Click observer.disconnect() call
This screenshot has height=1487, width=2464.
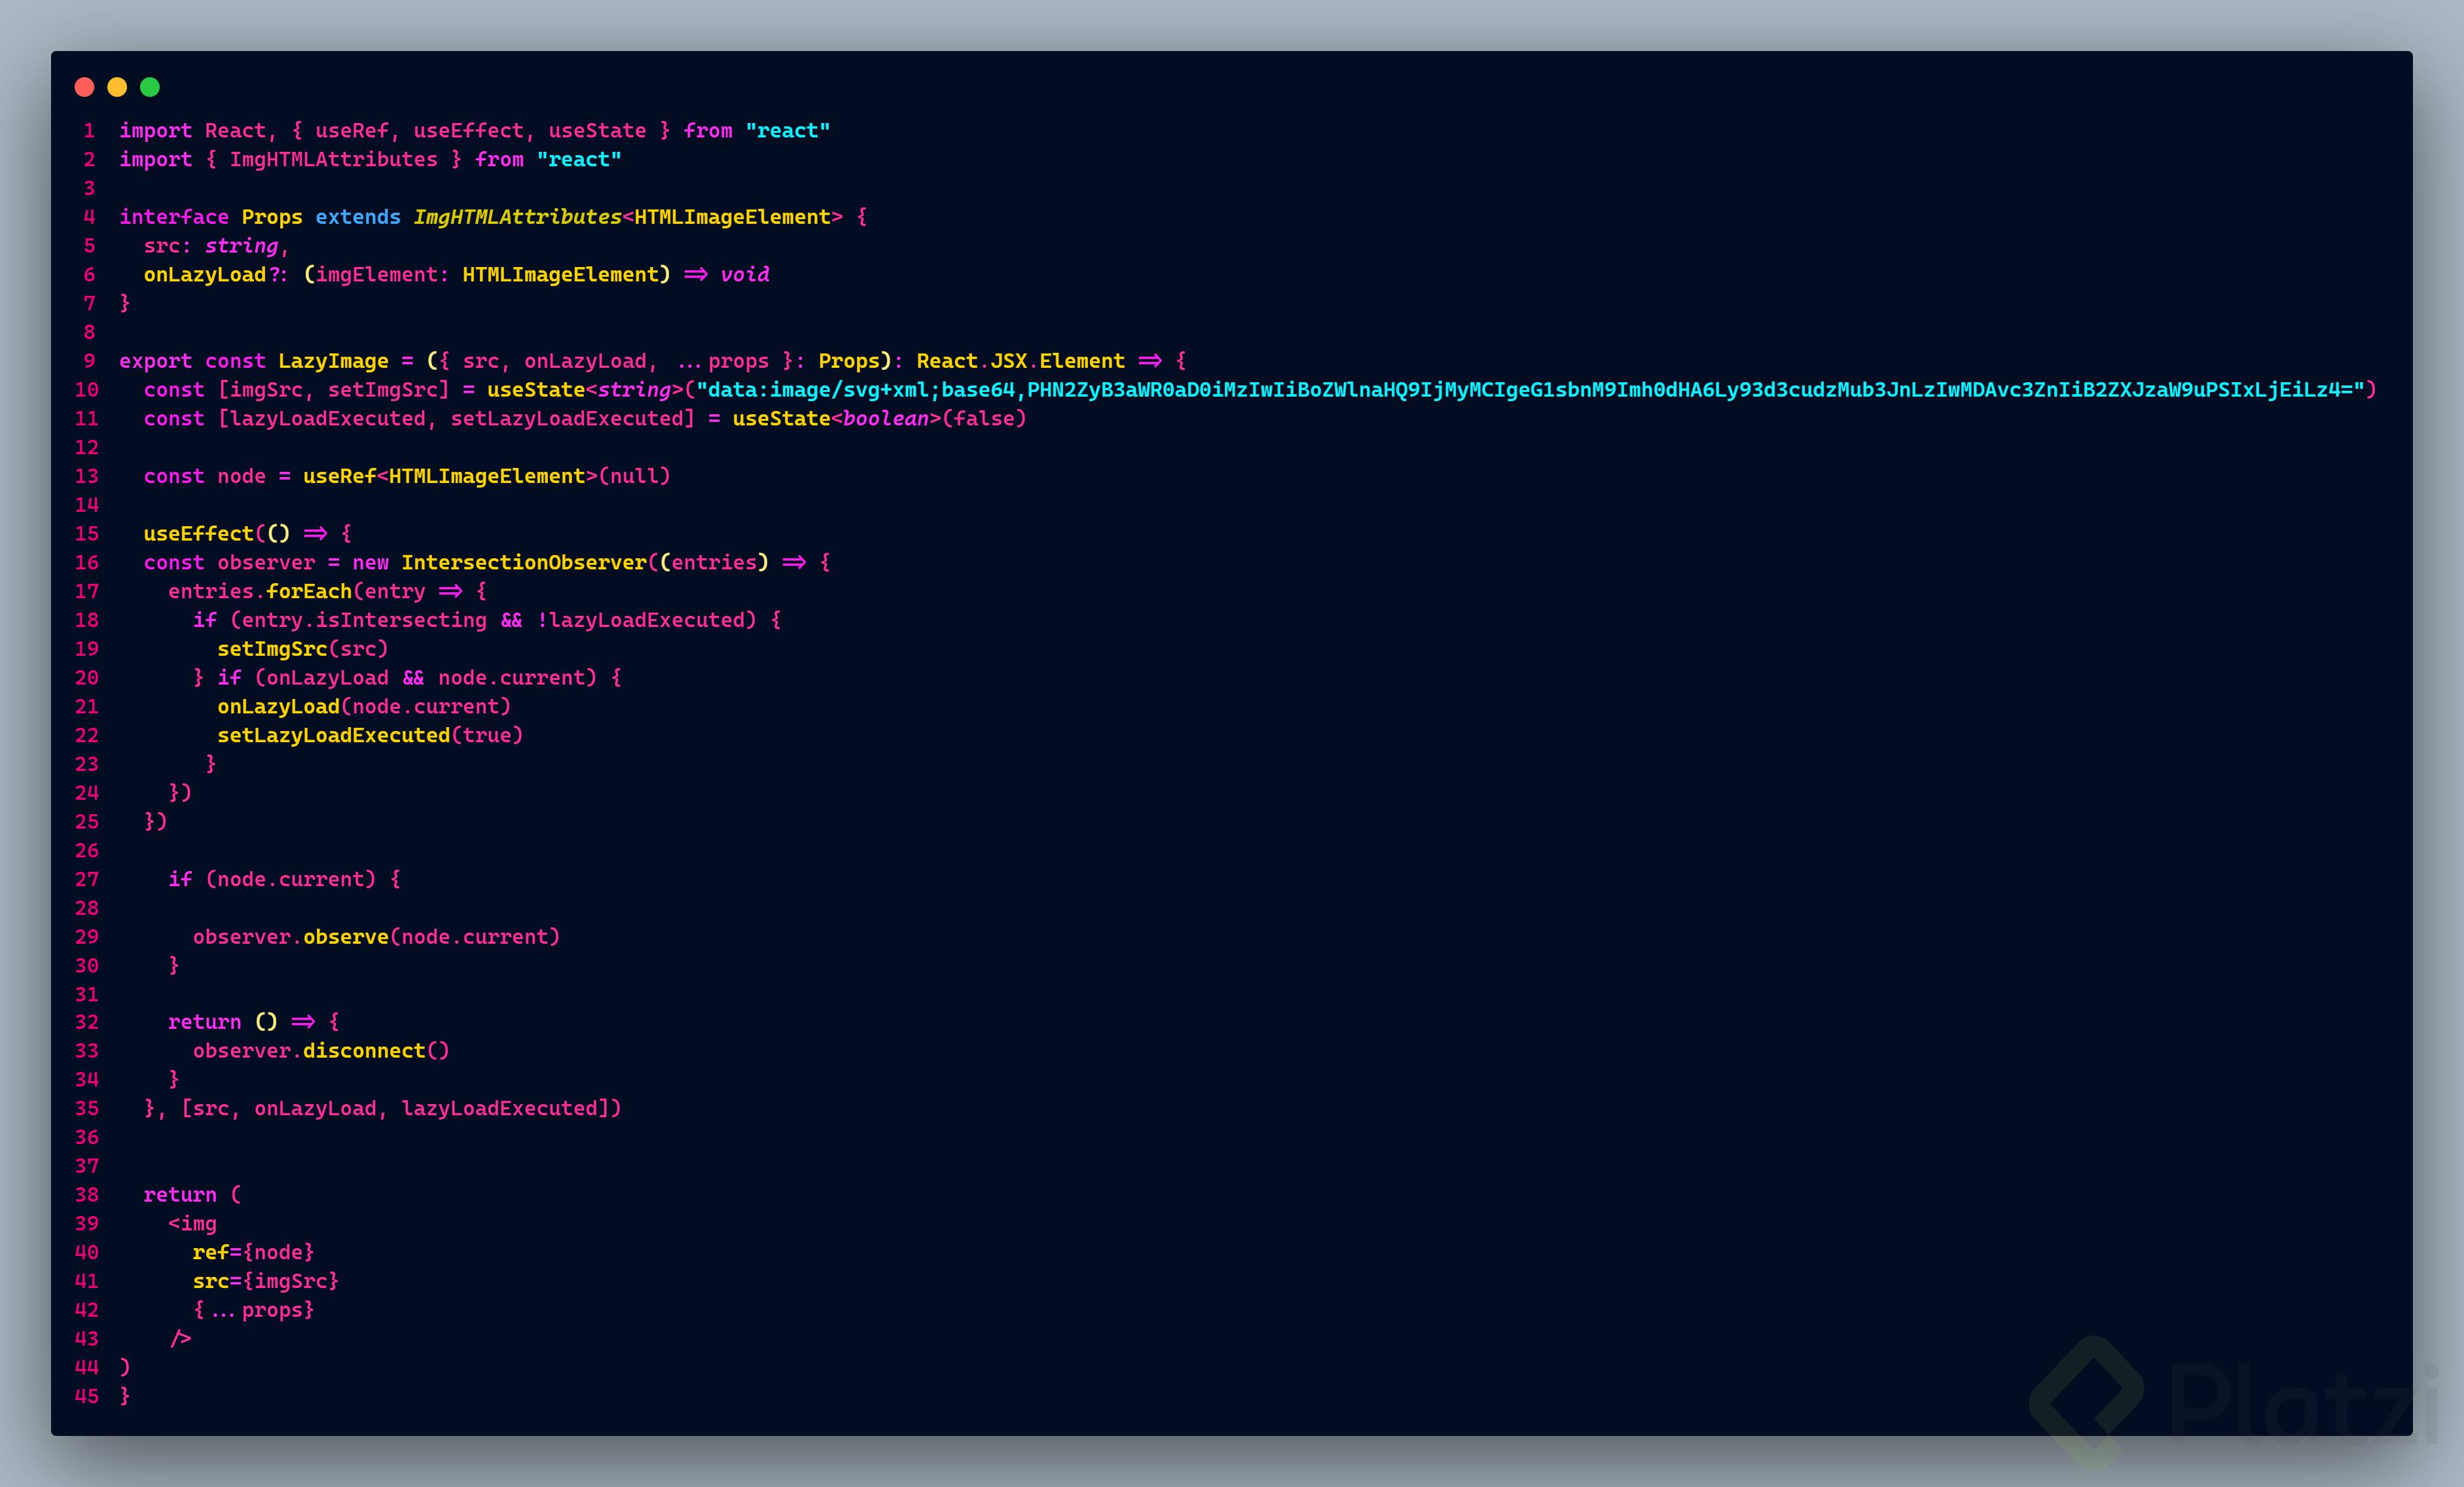(321, 1051)
